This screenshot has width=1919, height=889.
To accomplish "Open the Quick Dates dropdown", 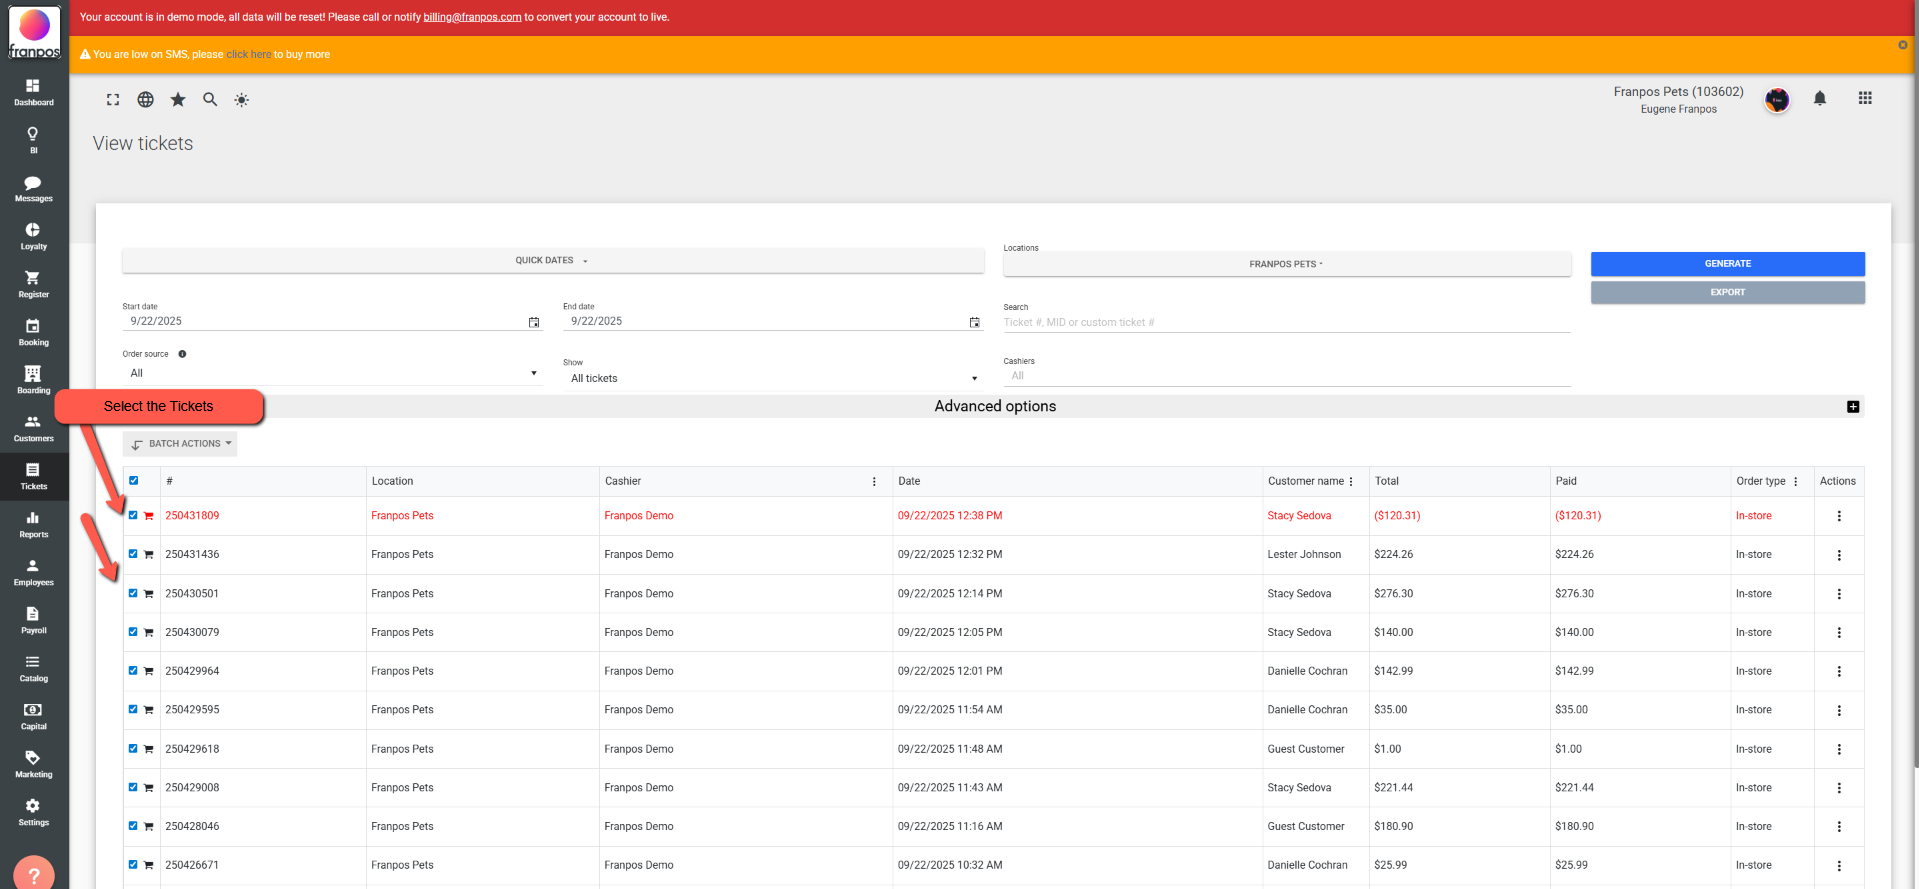I will [552, 261].
